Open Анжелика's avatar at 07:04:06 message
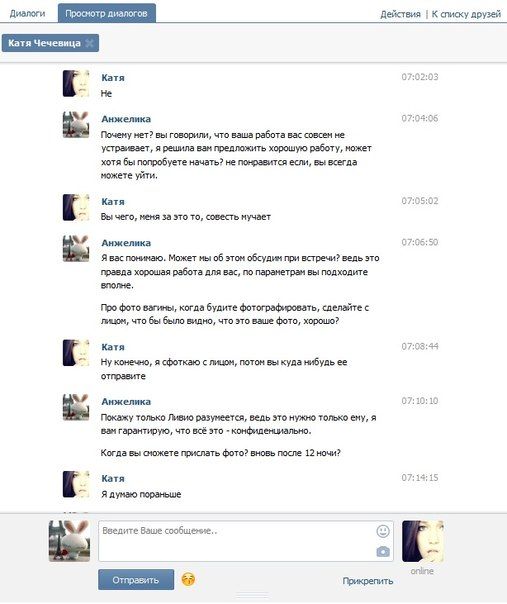Screen dimensions: 507x604 coord(76,125)
